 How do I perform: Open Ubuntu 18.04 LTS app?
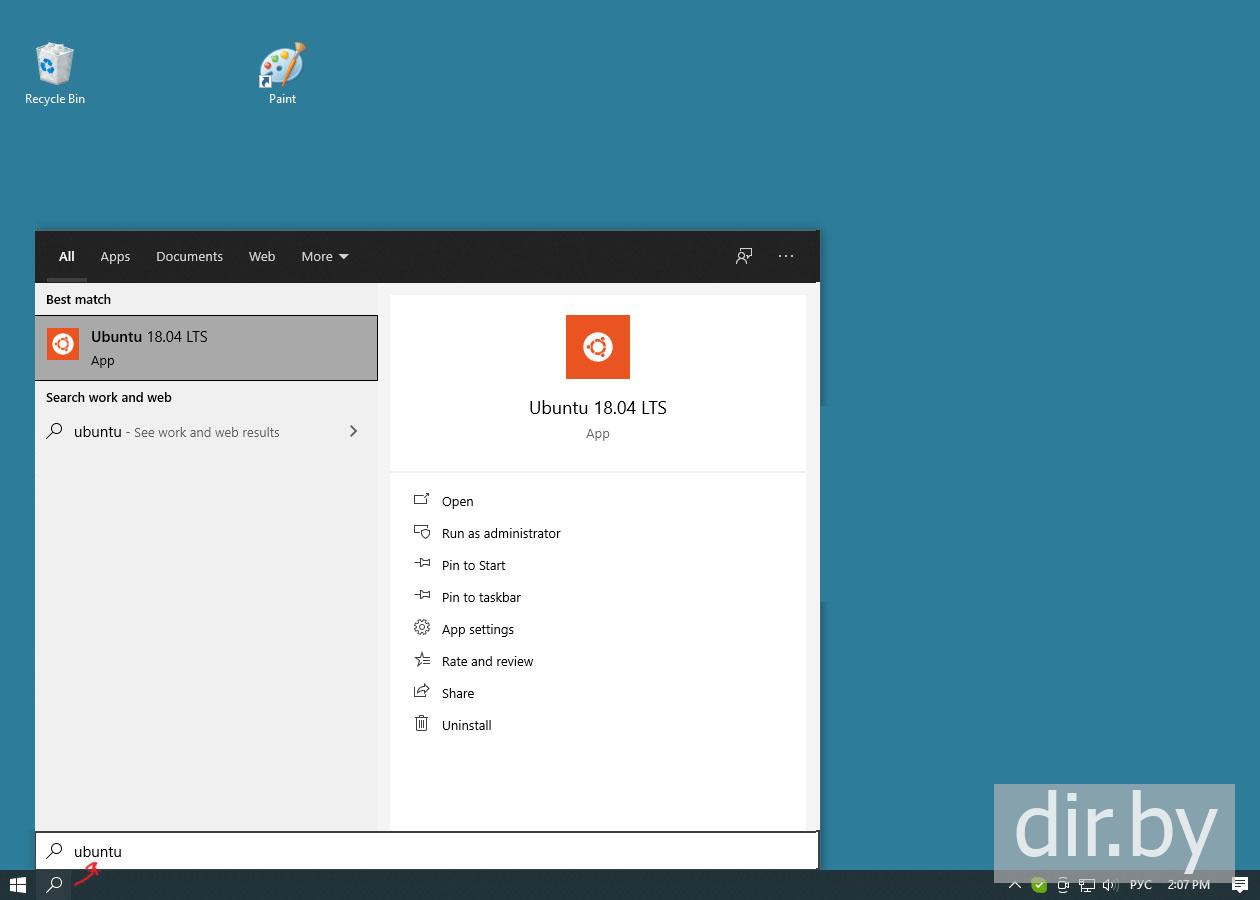(458, 501)
